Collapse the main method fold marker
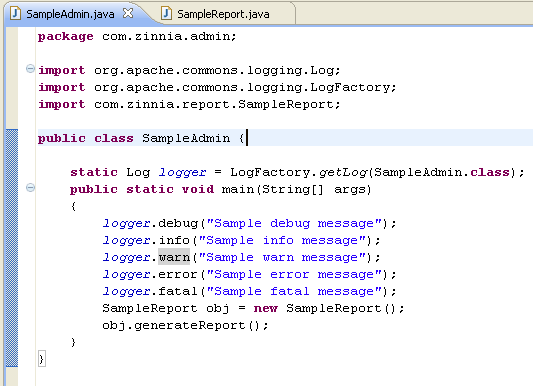 pos(30,188)
